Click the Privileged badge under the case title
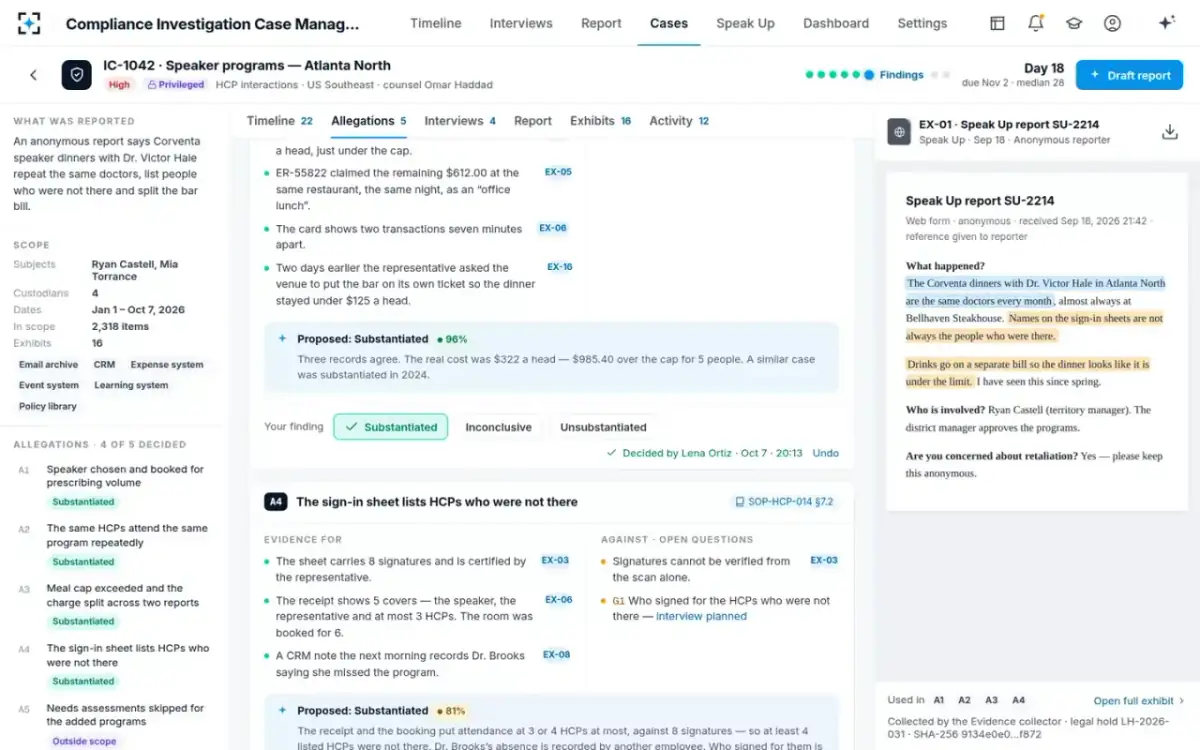Viewport: 1200px width, 750px height. (175, 85)
